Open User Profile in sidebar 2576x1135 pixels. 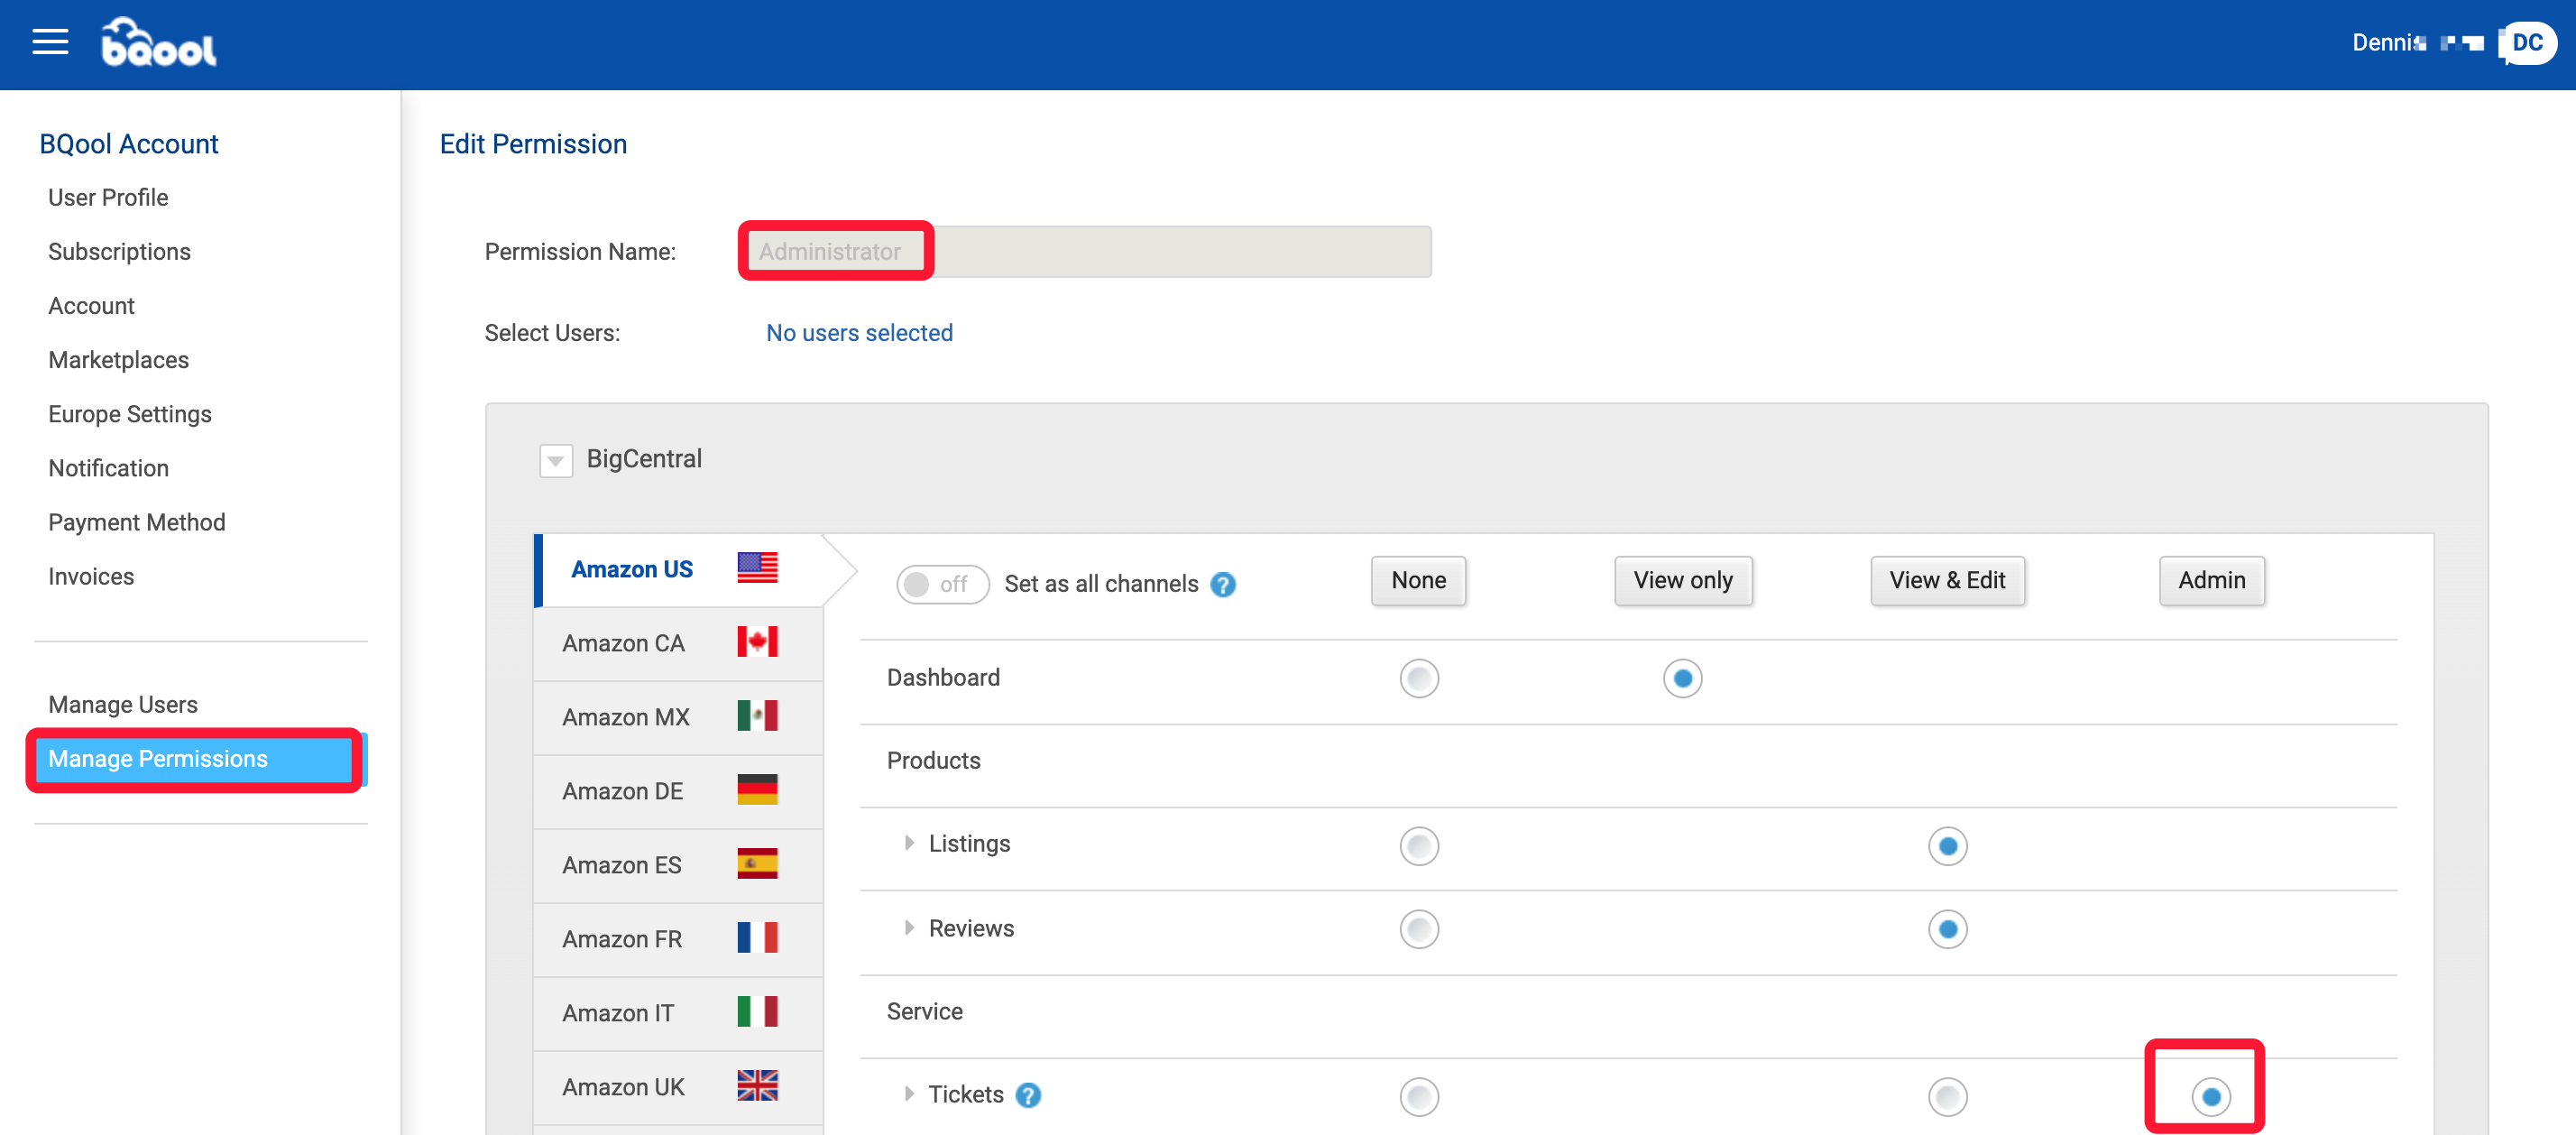click(x=108, y=197)
